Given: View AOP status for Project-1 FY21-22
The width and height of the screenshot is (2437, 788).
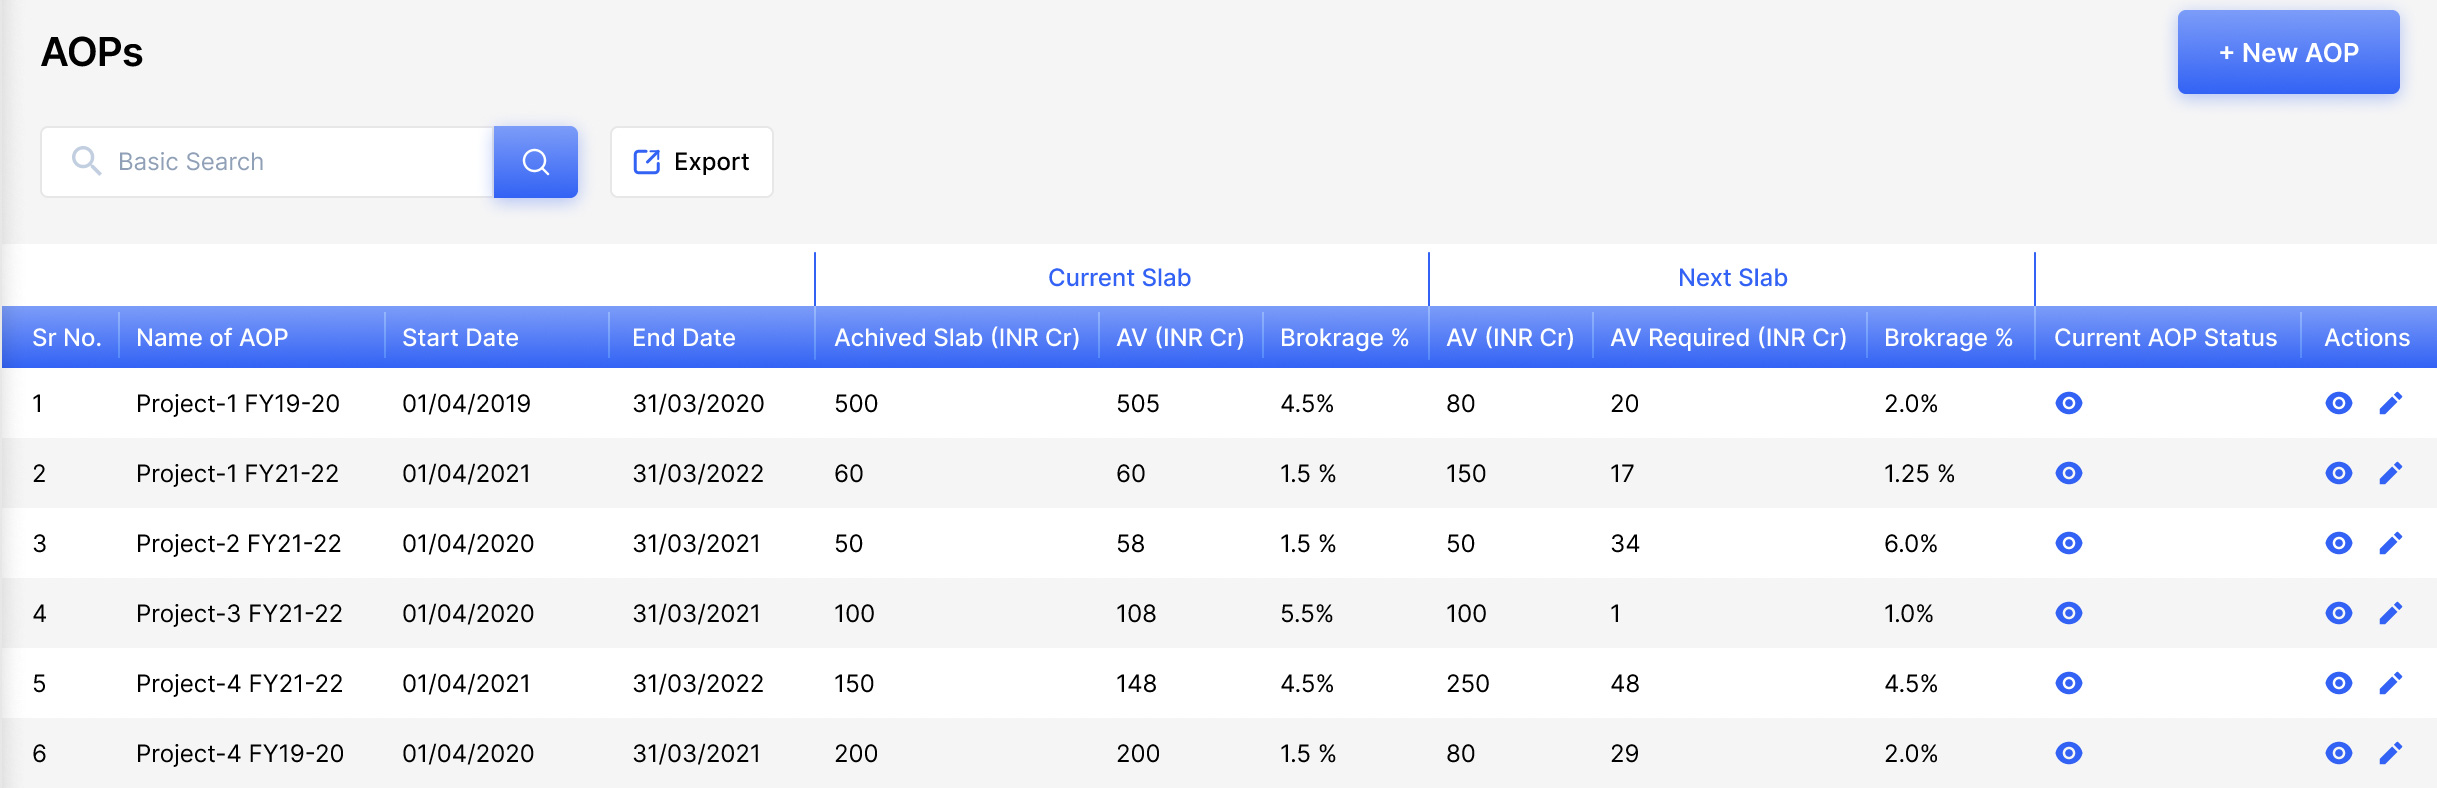Looking at the screenshot, I should pyautogui.click(x=2068, y=473).
